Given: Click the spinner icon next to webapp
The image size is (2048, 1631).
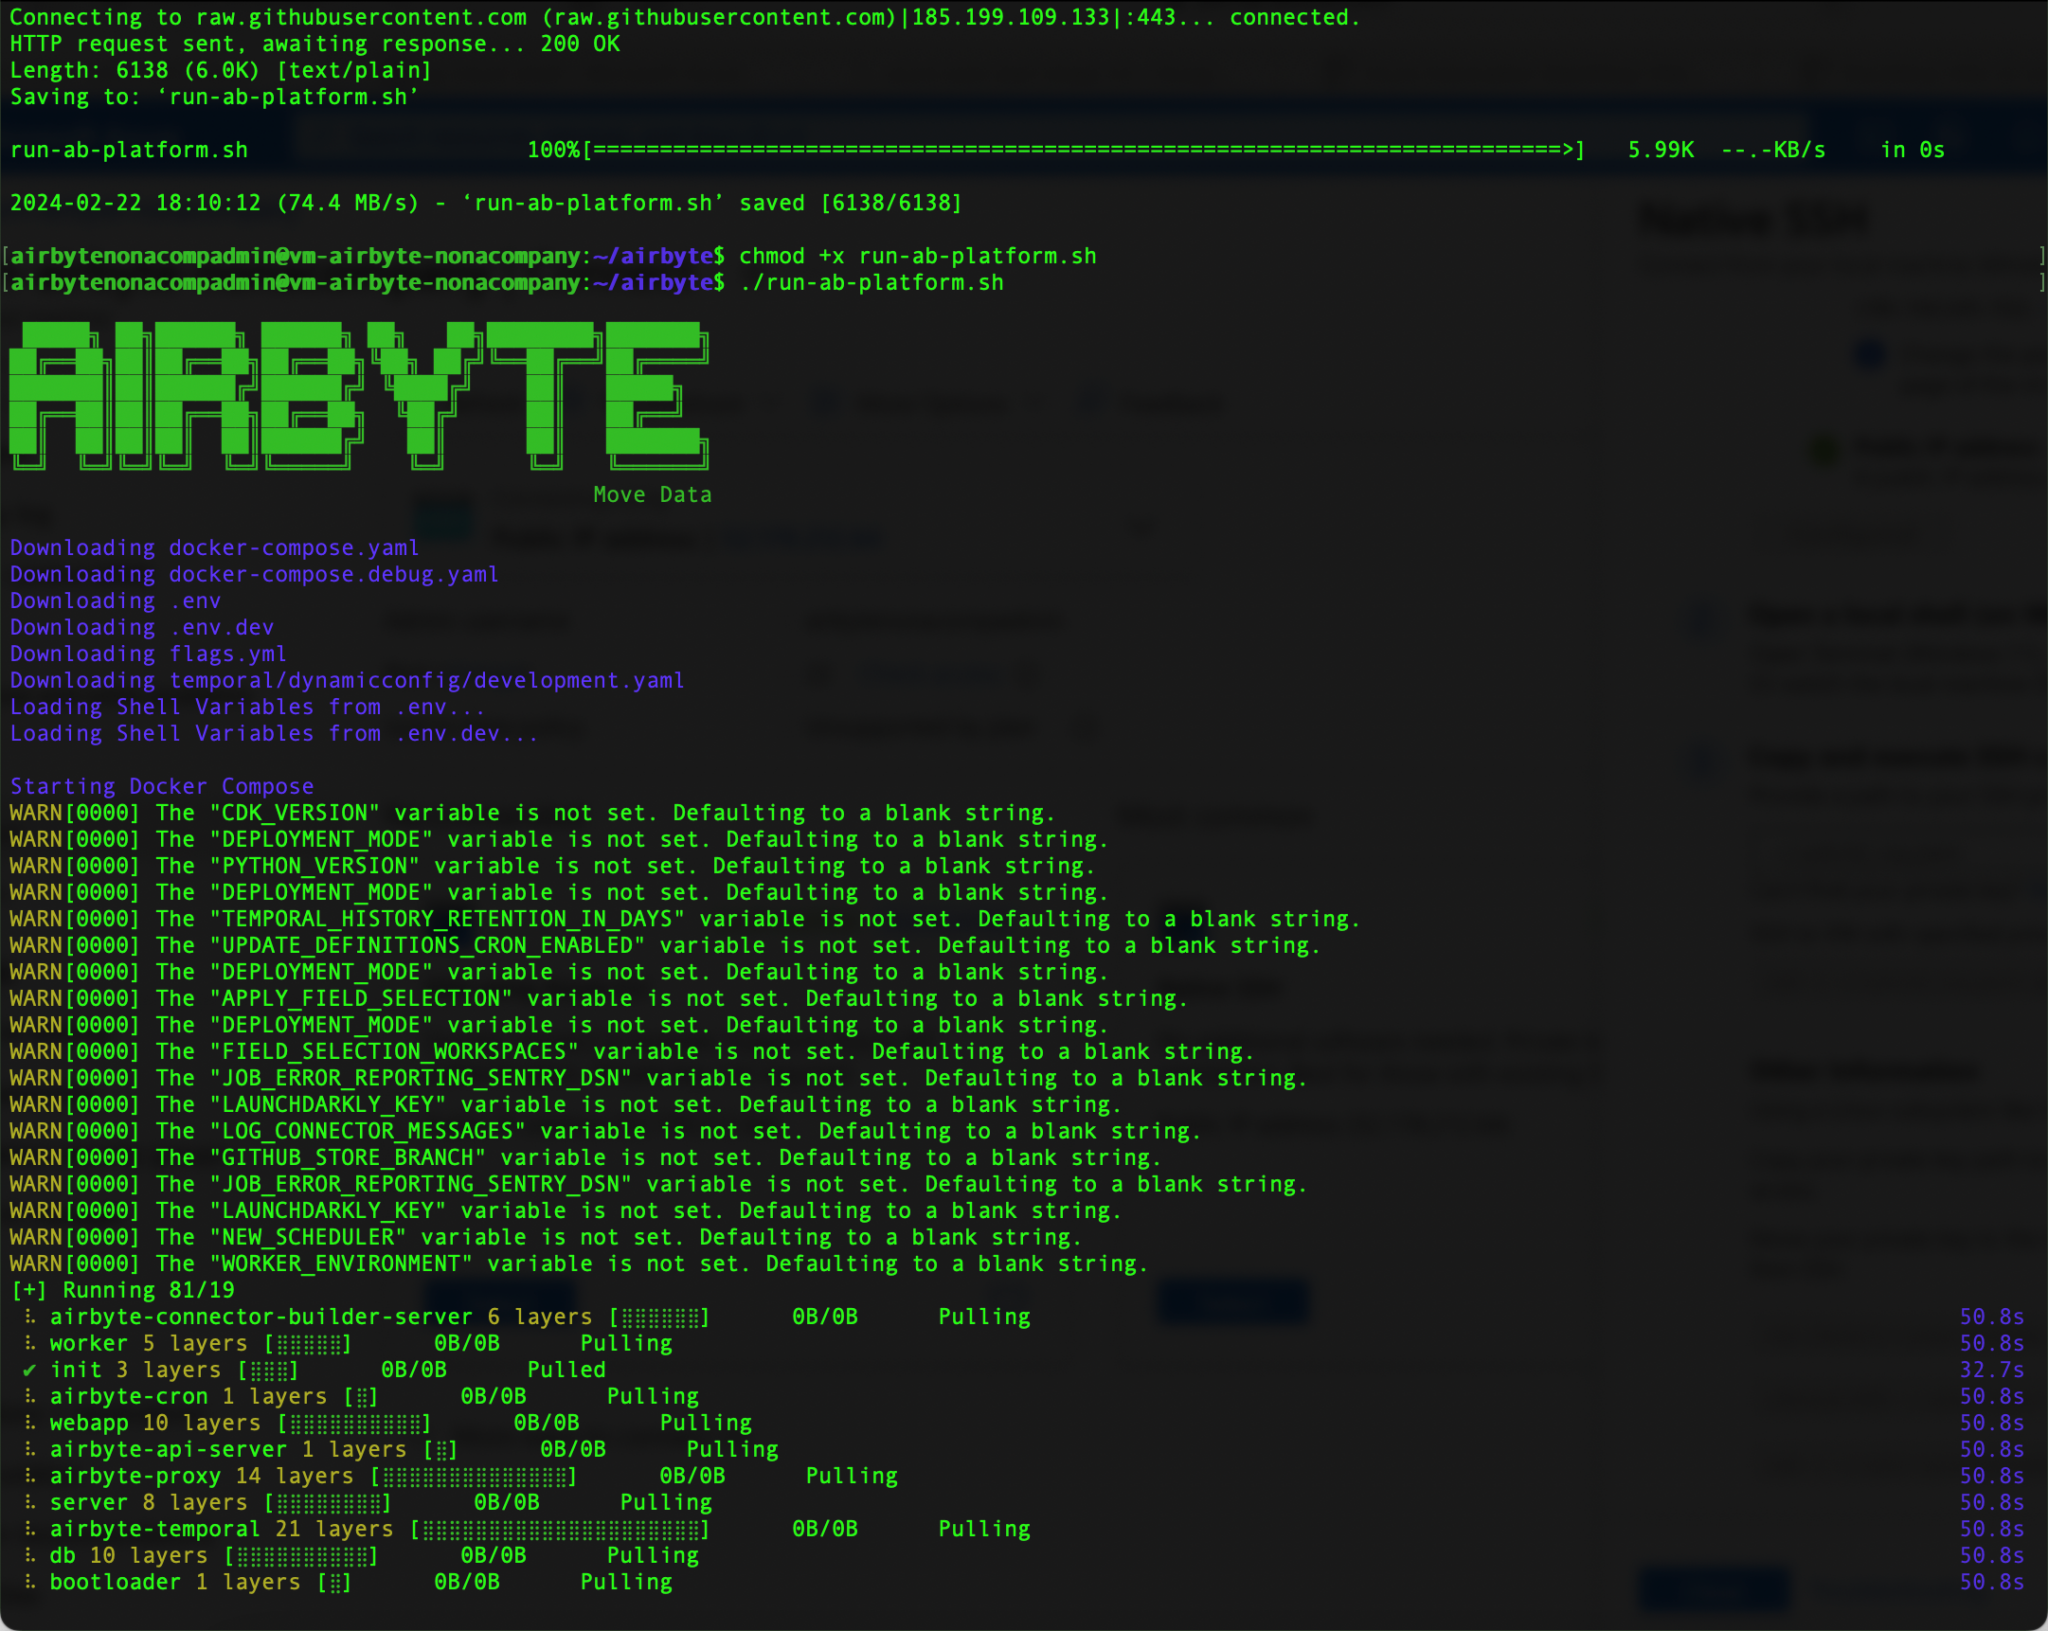Looking at the screenshot, I should tap(30, 1423).
